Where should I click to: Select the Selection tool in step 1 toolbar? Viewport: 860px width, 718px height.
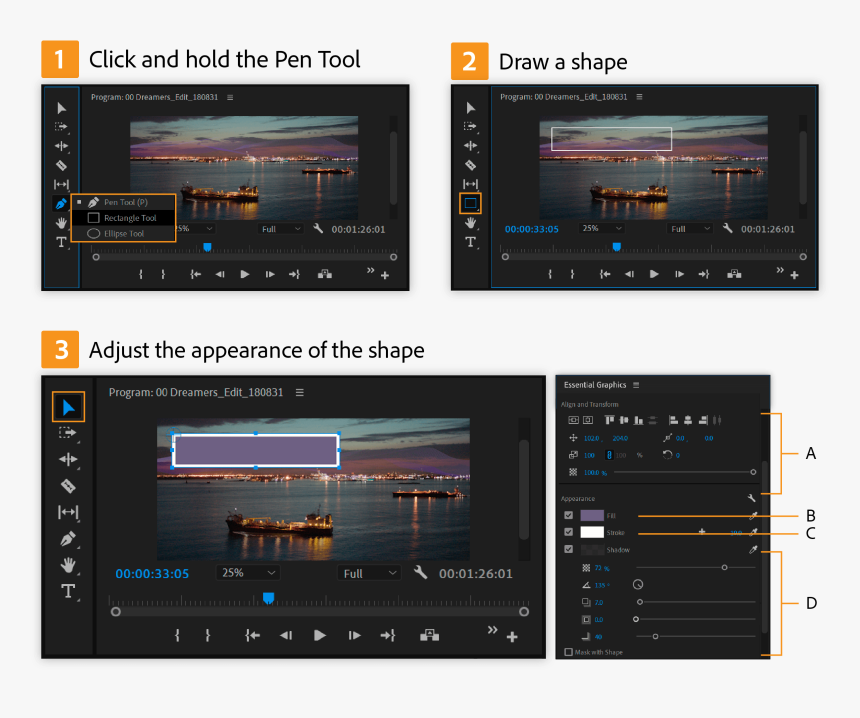click(x=61, y=108)
